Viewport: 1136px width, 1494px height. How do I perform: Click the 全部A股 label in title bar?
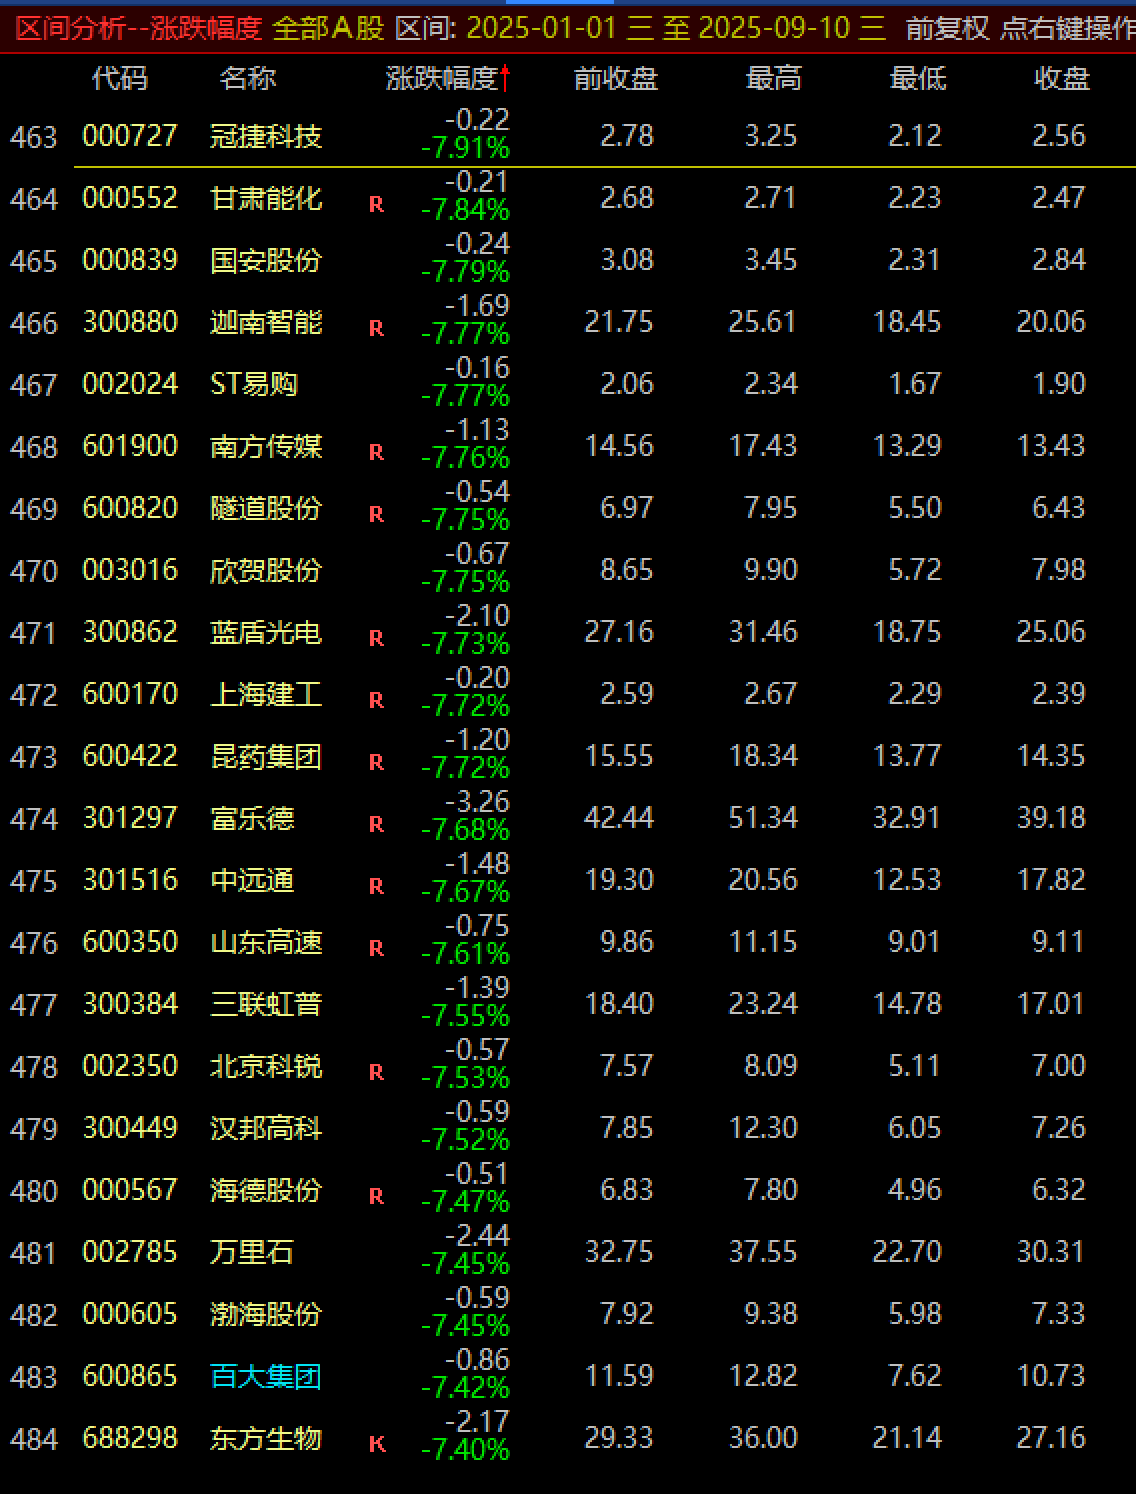(329, 28)
